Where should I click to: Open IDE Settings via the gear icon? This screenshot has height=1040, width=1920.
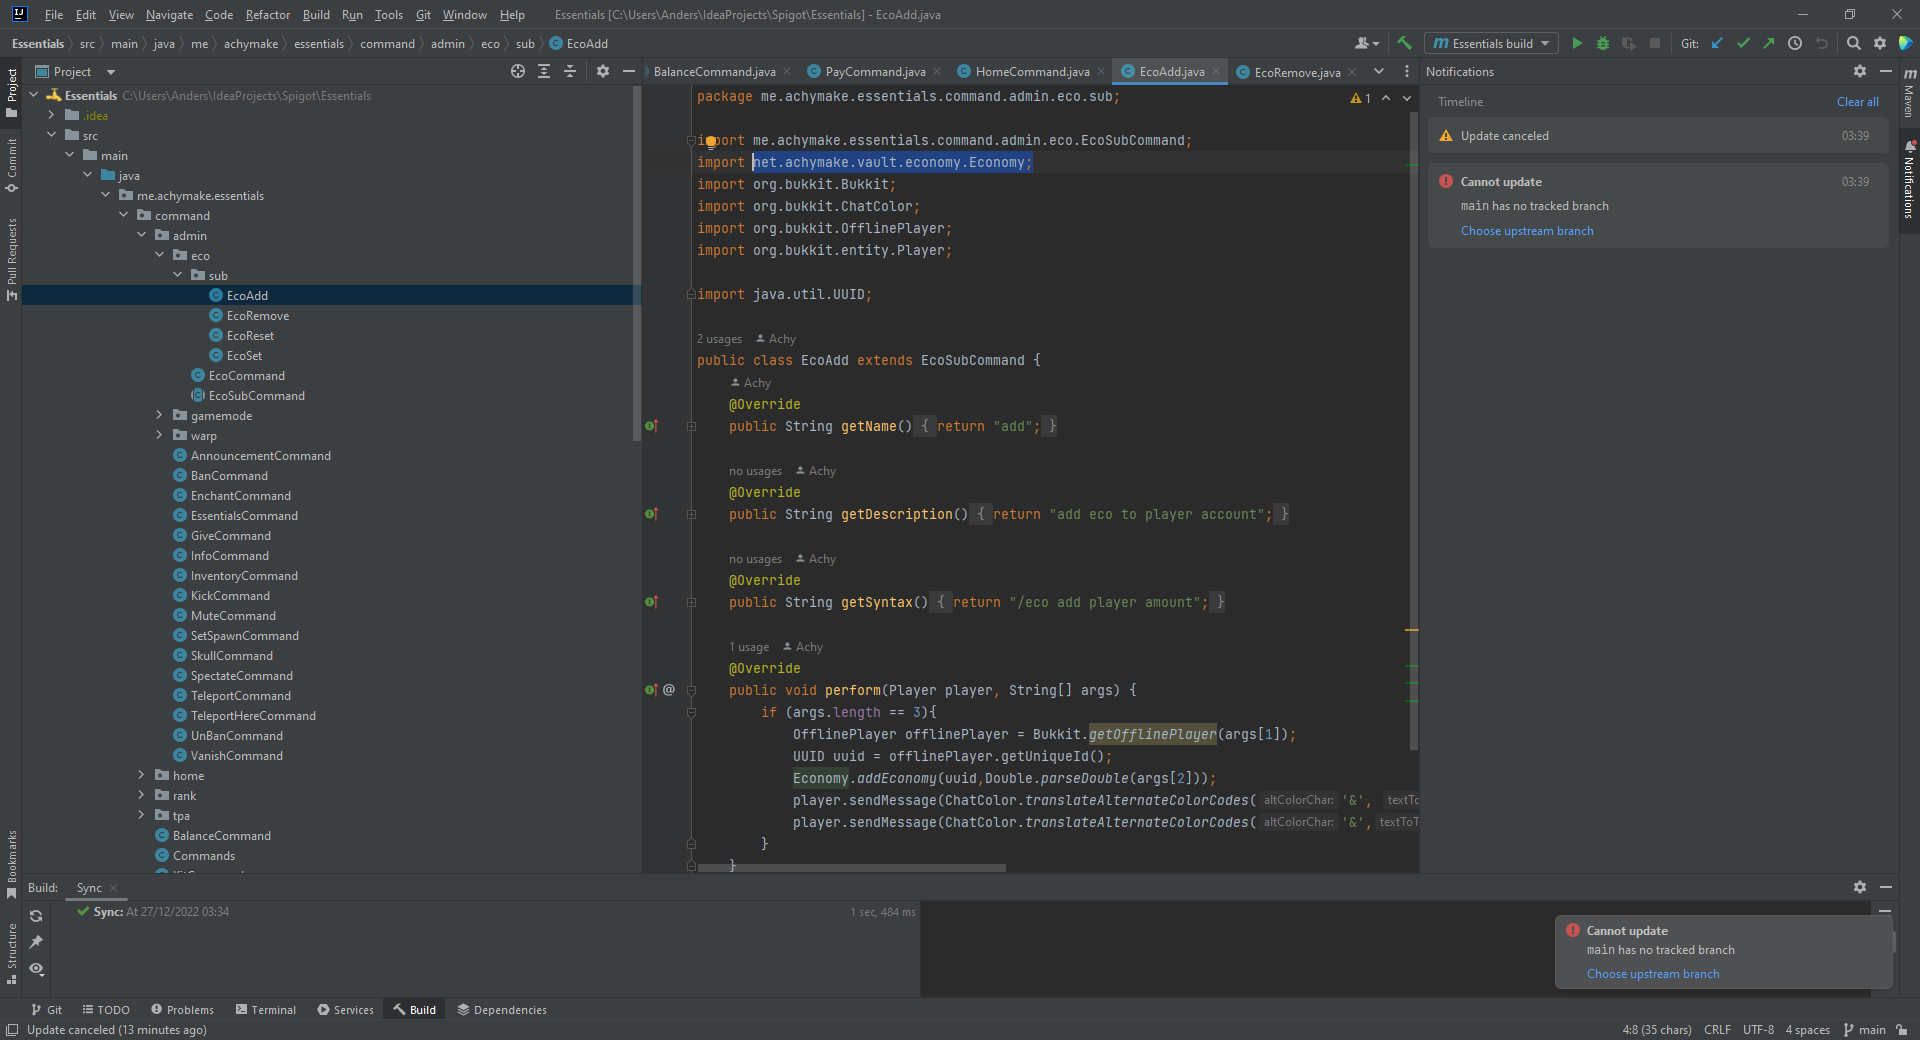click(x=1880, y=43)
